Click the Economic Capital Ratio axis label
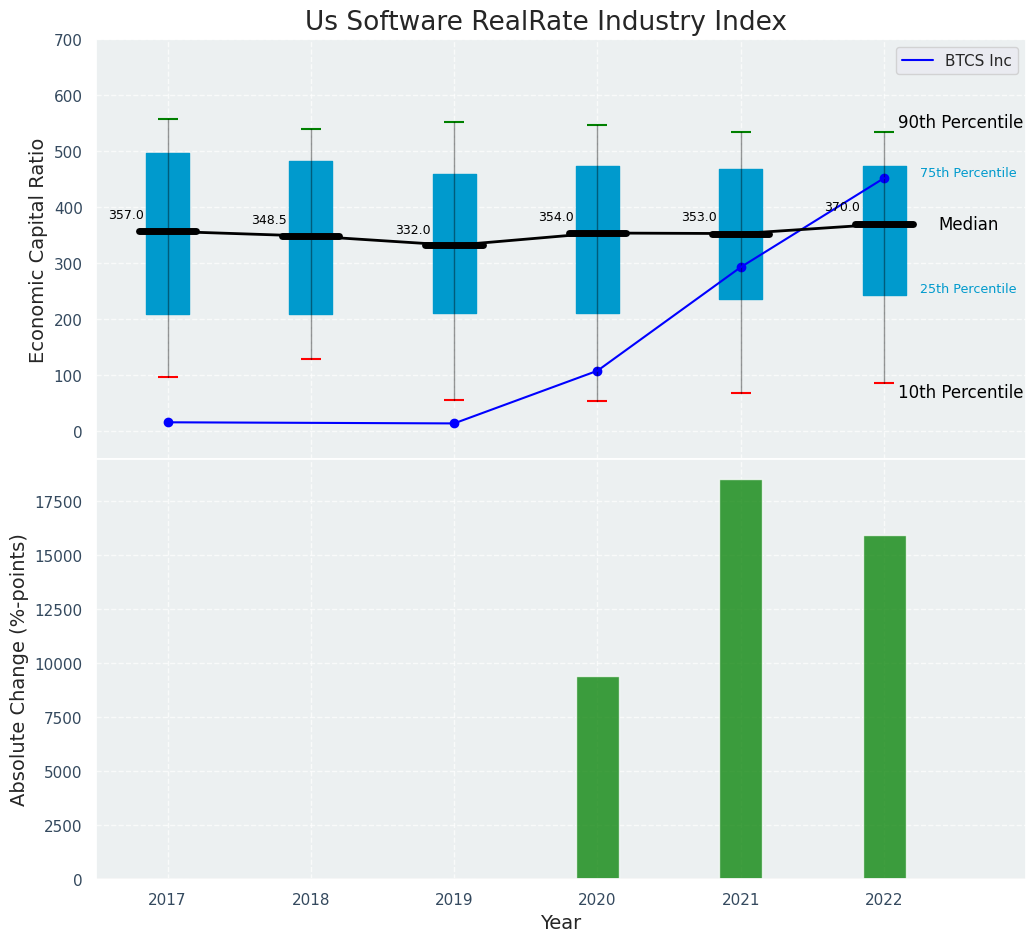This screenshot has width=1035, height=942. click(38, 250)
